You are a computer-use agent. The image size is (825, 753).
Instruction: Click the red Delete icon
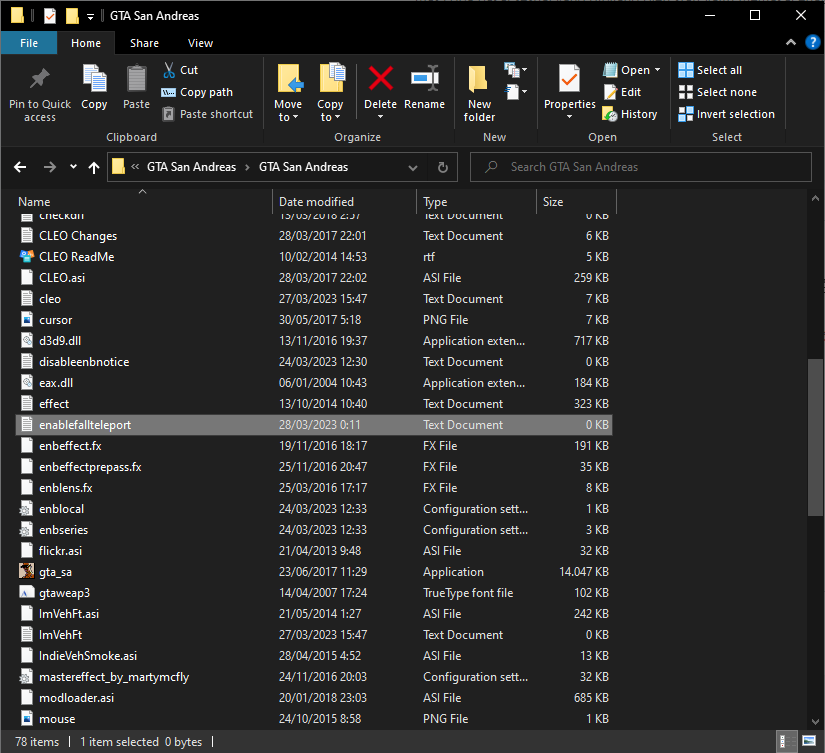point(380,78)
